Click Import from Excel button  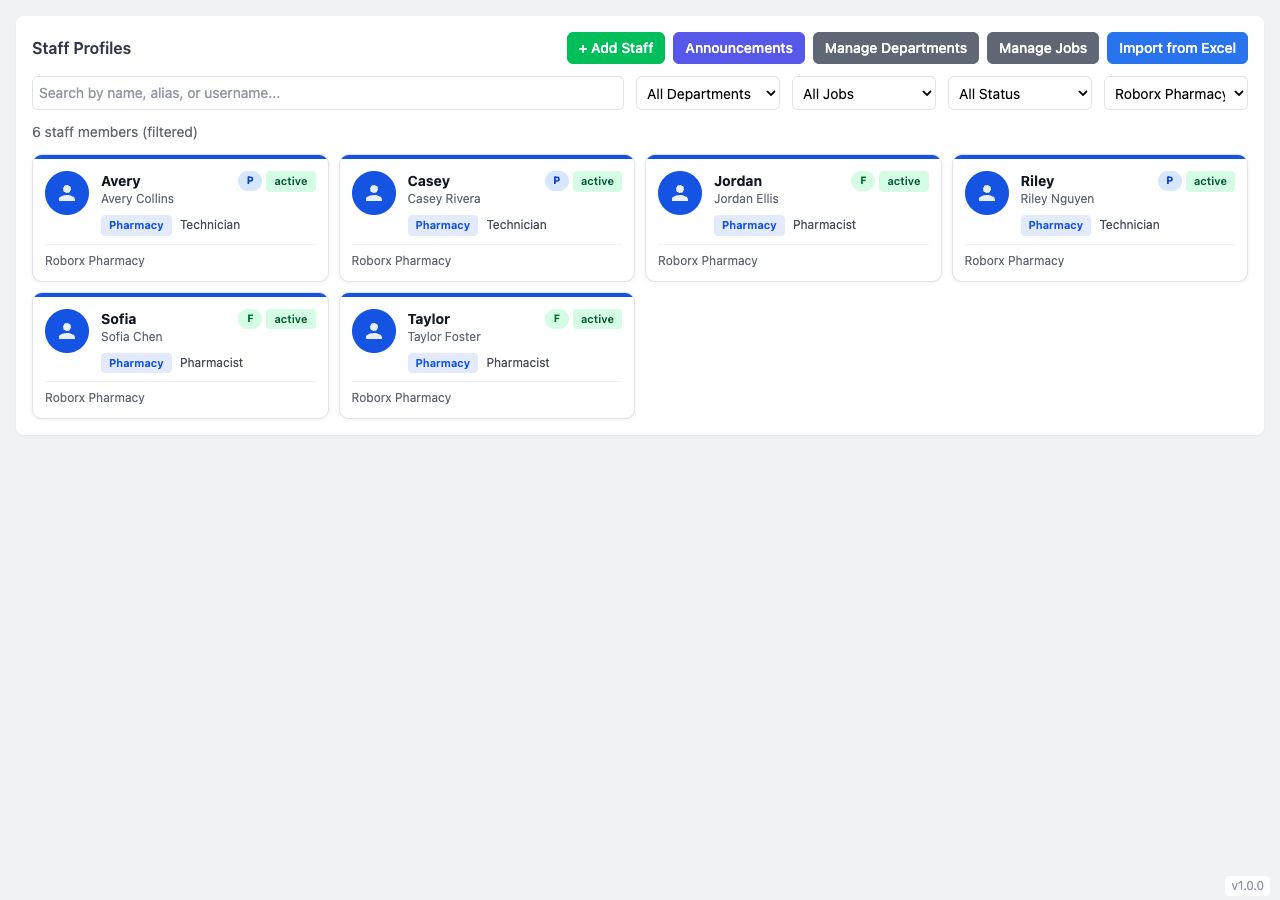[1177, 48]
